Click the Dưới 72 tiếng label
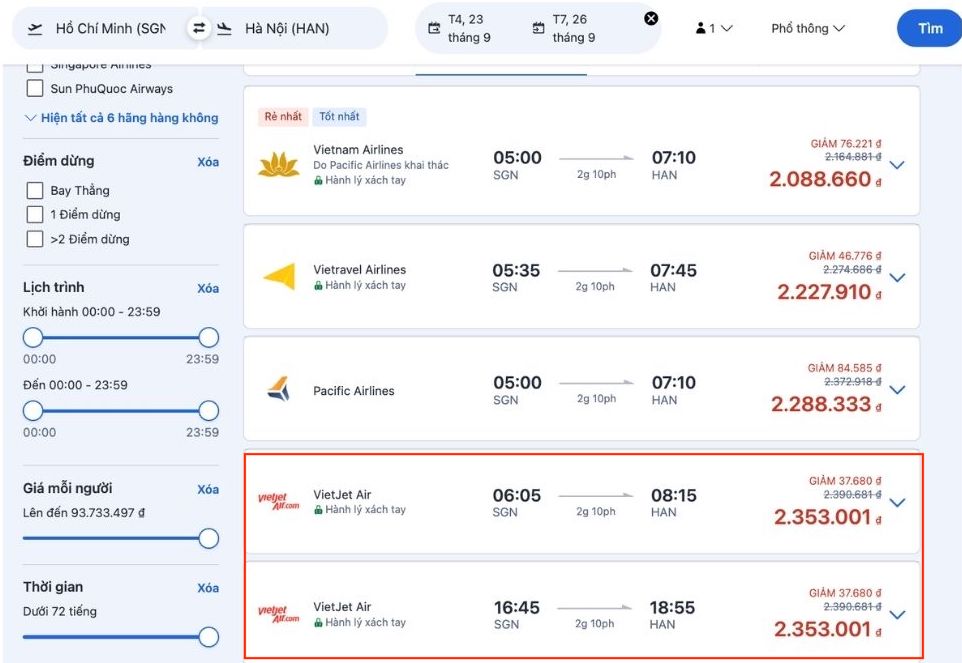 60,611
